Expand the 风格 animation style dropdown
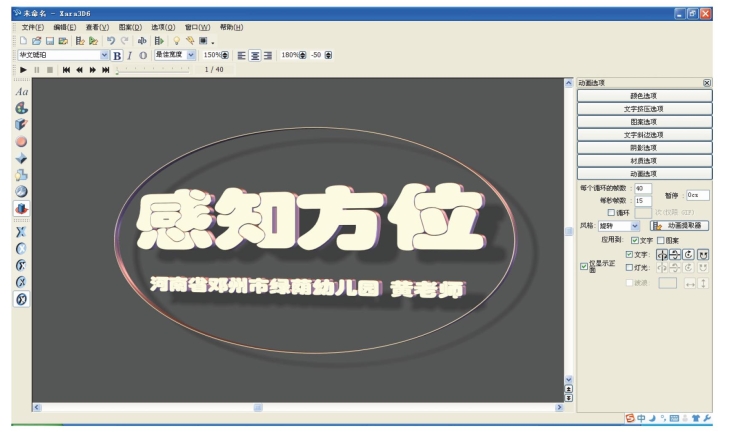The width and height of the screenshot is (741, 434). click(634, 226)
